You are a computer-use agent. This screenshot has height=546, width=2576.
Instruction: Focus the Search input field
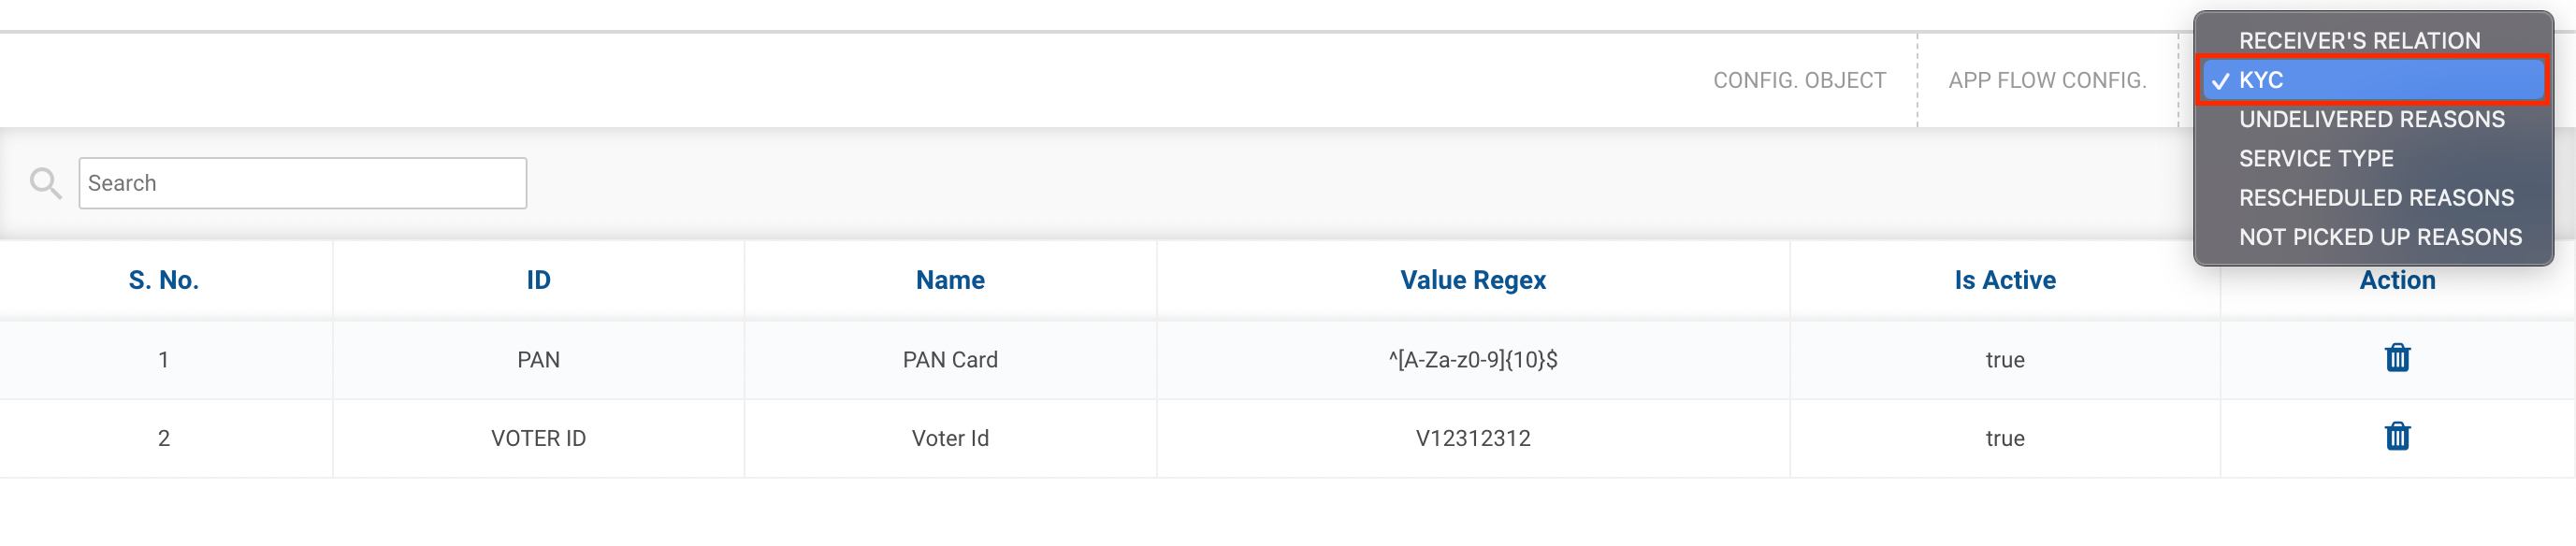pos(302,183)
